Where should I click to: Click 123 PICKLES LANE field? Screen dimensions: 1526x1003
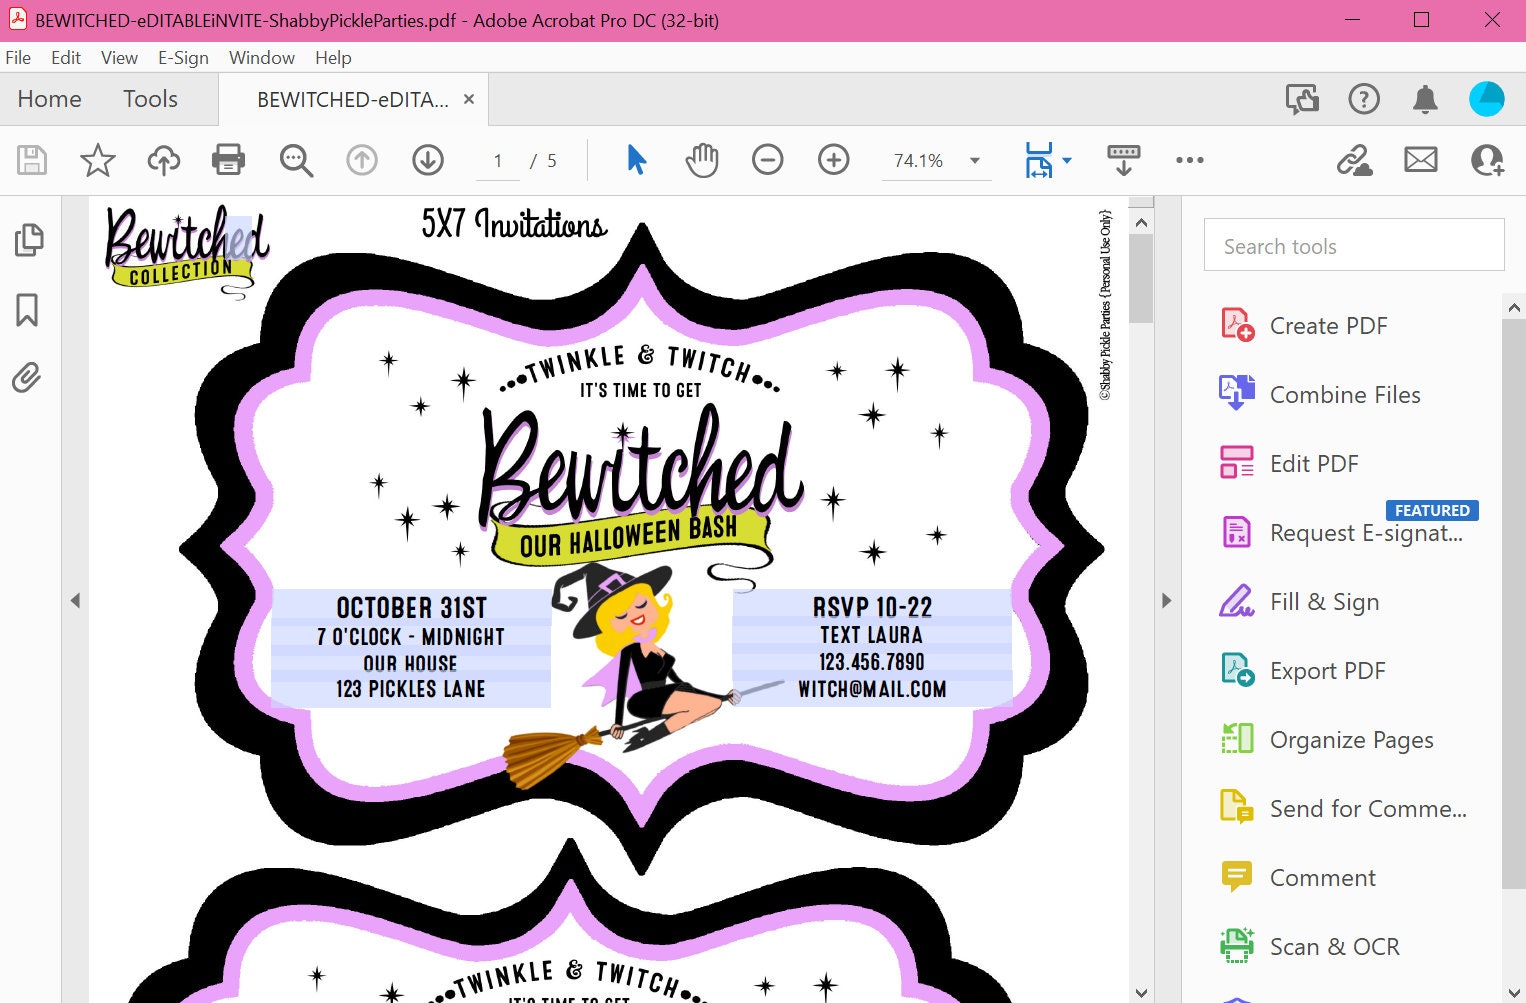click(411, 689)
